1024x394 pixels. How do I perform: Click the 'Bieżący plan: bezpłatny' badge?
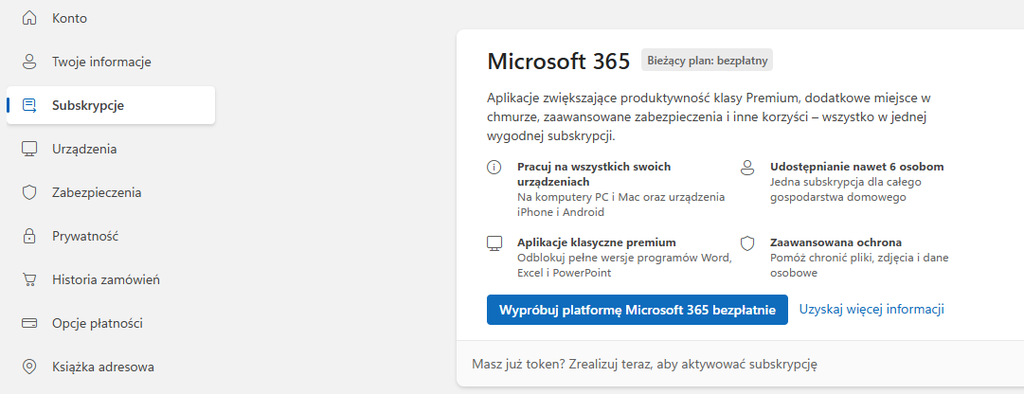pyautogui.click(x=707, y=61)
